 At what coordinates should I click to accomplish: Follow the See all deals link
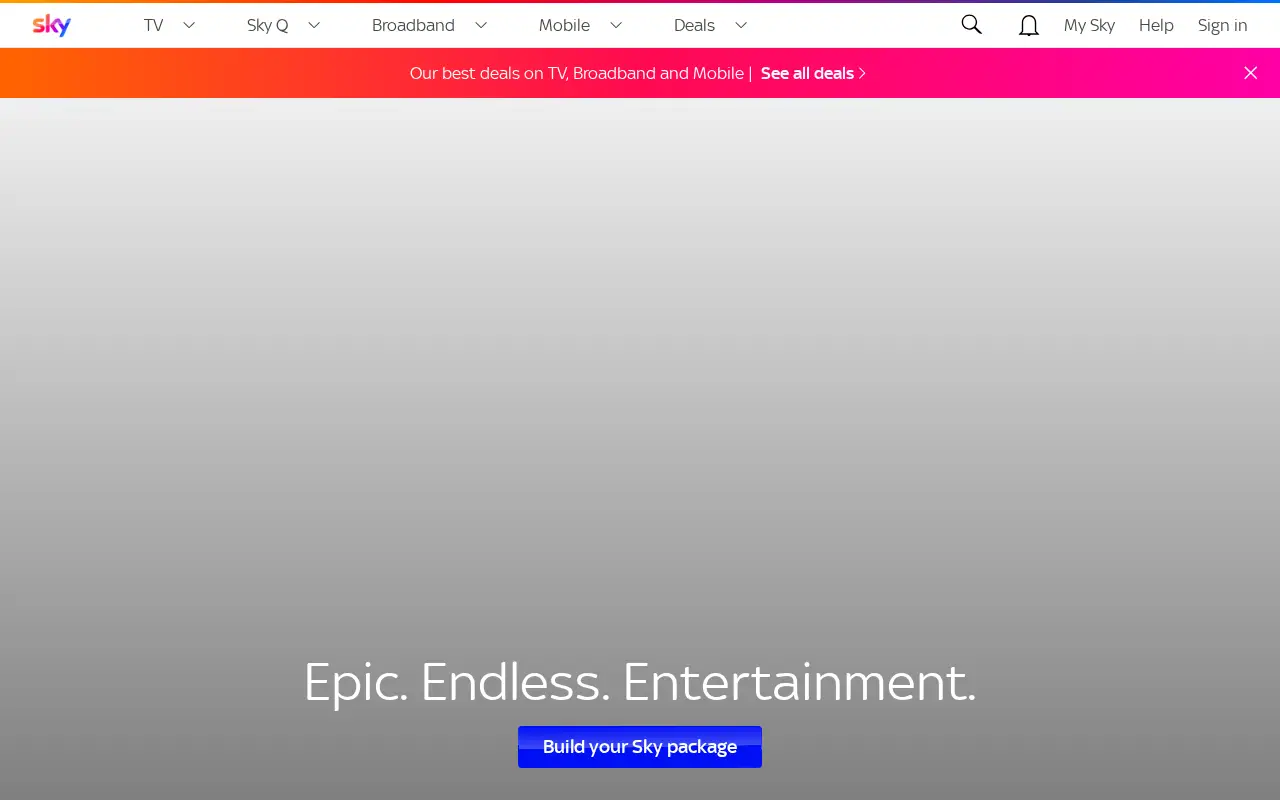[x=813, y=73]
